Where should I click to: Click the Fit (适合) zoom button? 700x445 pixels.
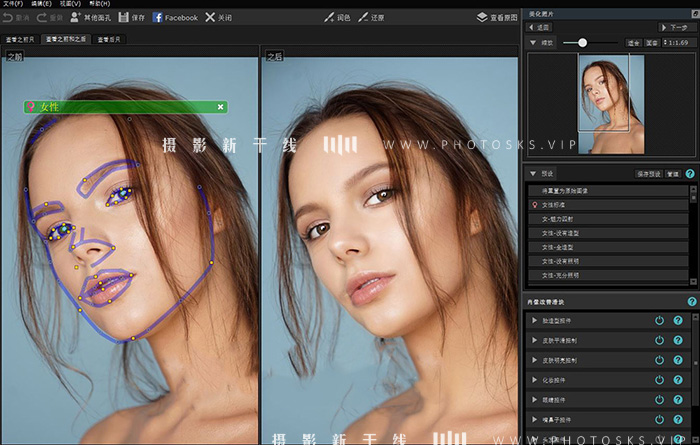click(633, 43)
